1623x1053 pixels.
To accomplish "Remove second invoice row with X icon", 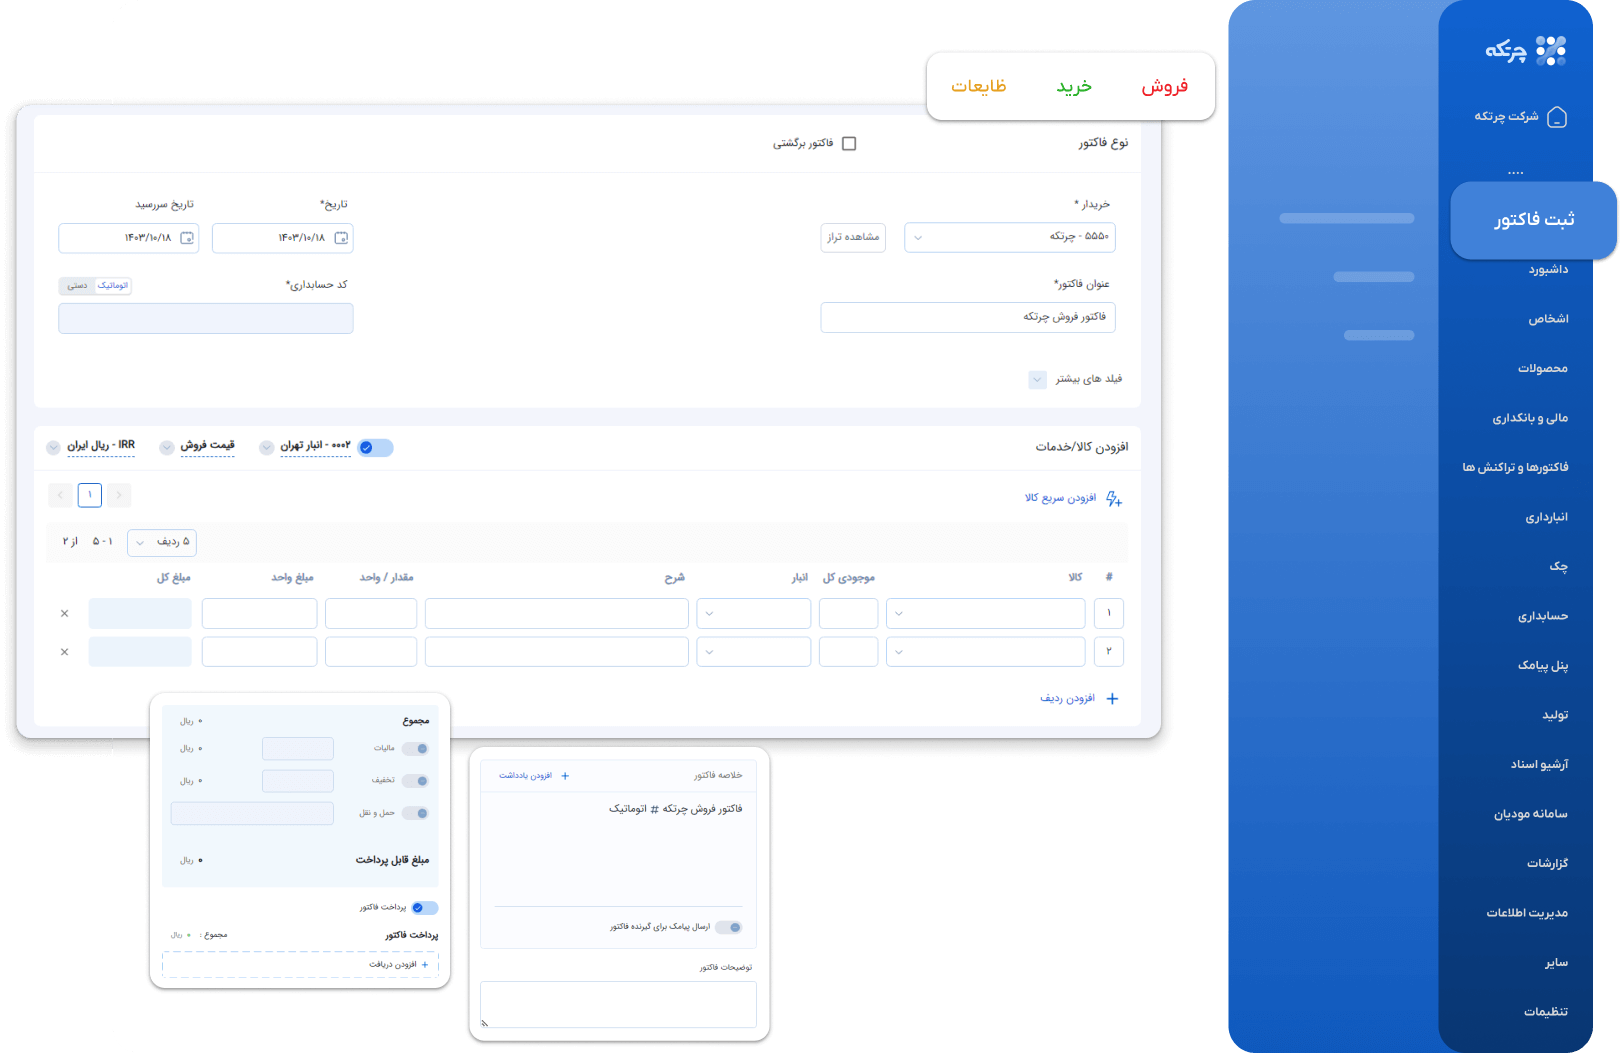I will [x=65, y=652].
